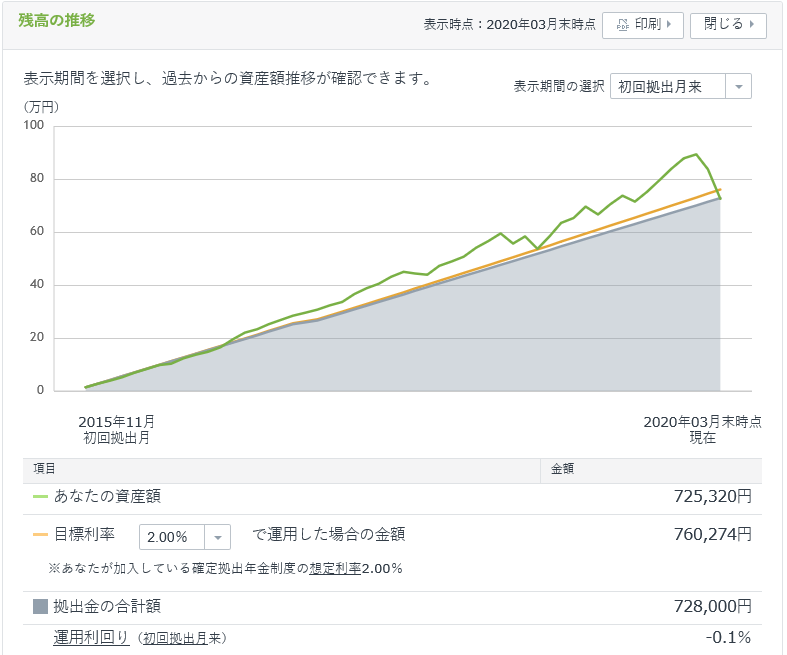
Task: Click the green legend line for あなたの資産額
Action: (40, 496)
